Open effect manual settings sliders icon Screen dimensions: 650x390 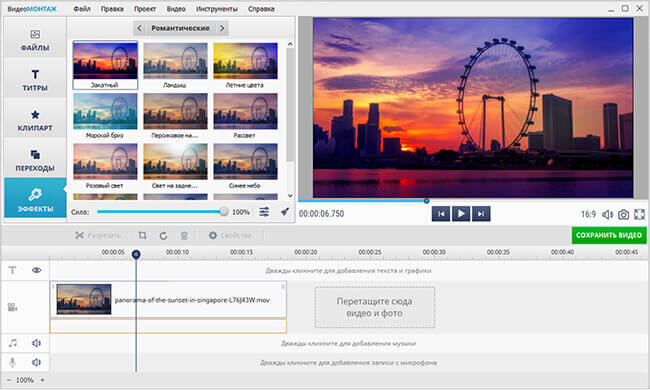pyautogui.click(x=264, y=212)
